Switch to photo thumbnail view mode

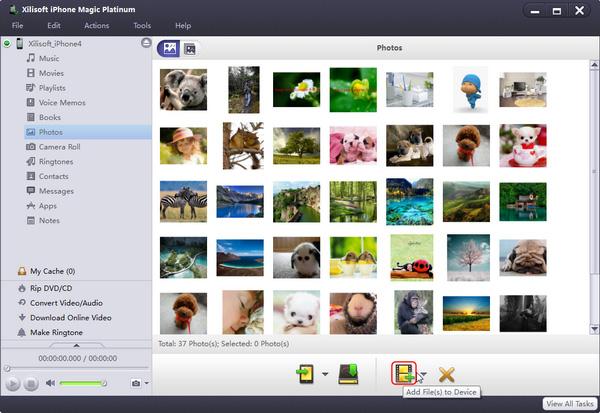tap(169, 48)
